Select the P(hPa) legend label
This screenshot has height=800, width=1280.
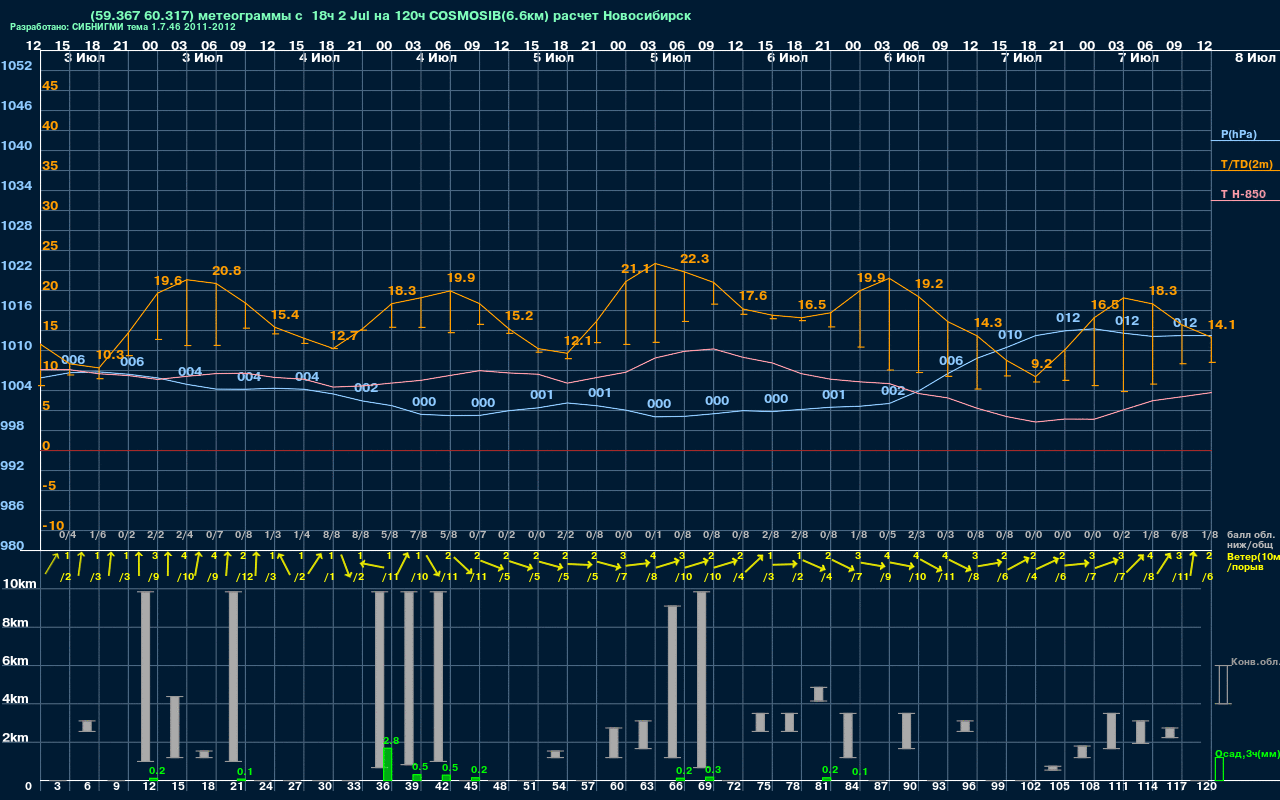(1238, 134)
